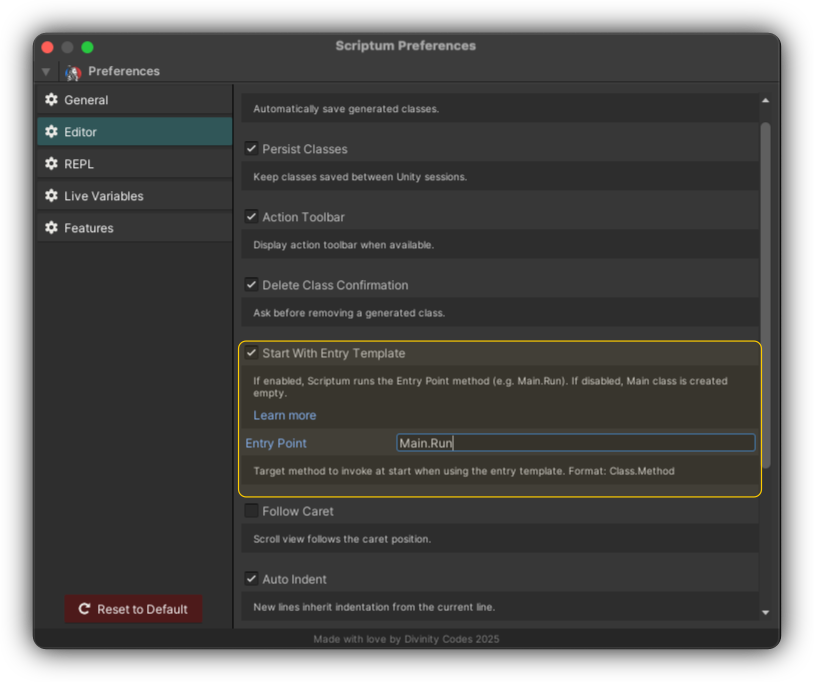Image resolution: width=814 pixels, height=682 pixels.
Task: Click 'Ask before removing a generated class.' text
Action: click(x=349, y=313)
